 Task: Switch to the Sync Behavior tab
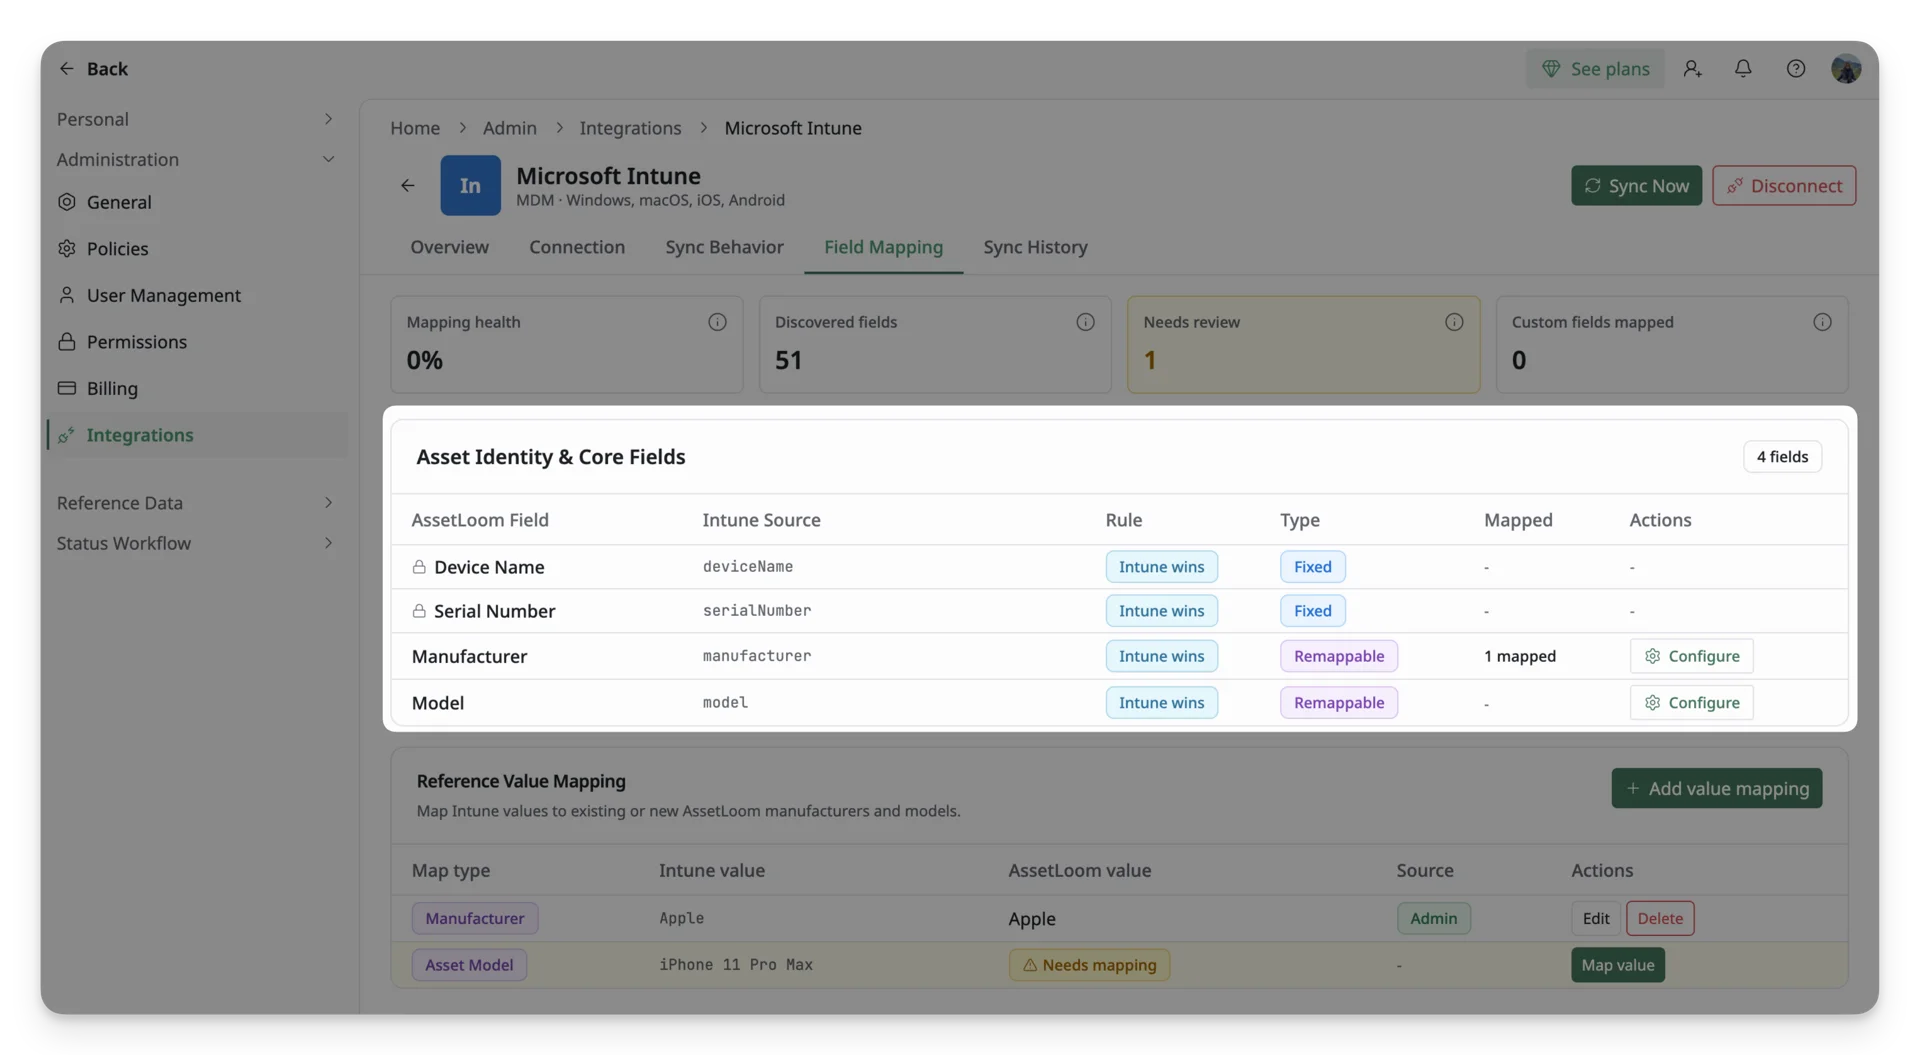pyautogui.click(x=724, y=247)
